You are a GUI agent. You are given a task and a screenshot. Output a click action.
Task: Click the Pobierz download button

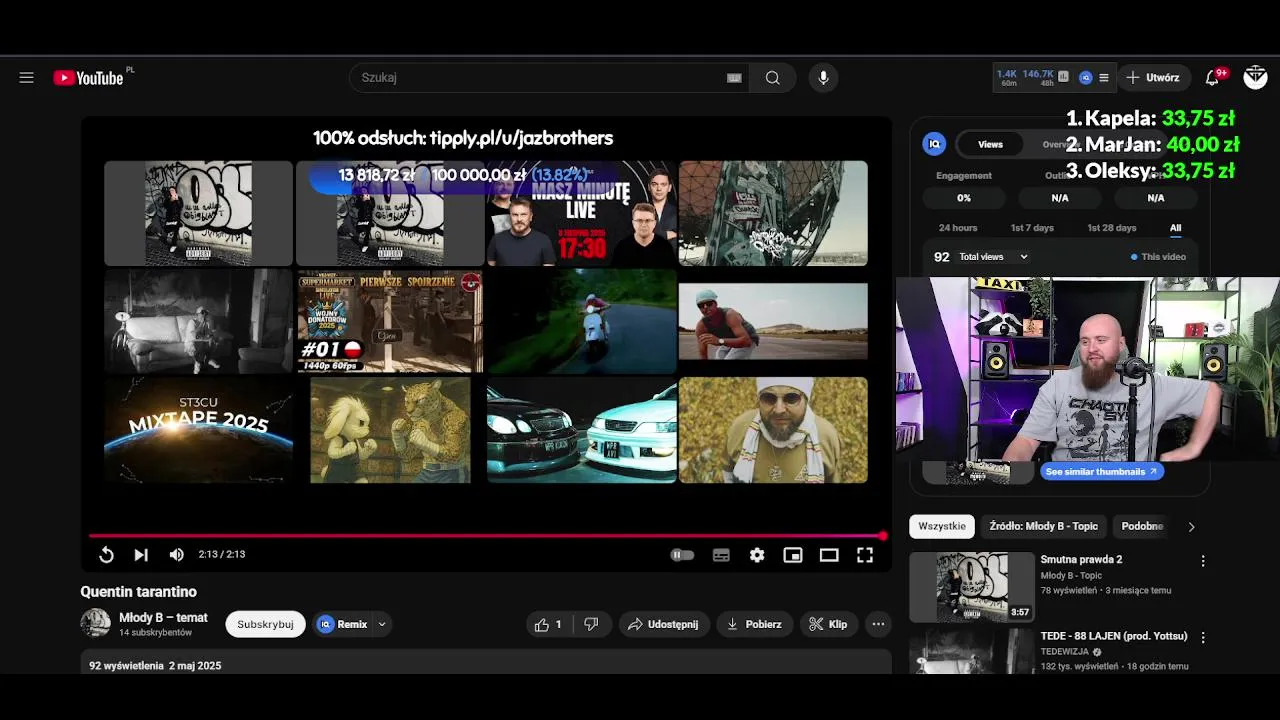point(755,624)
